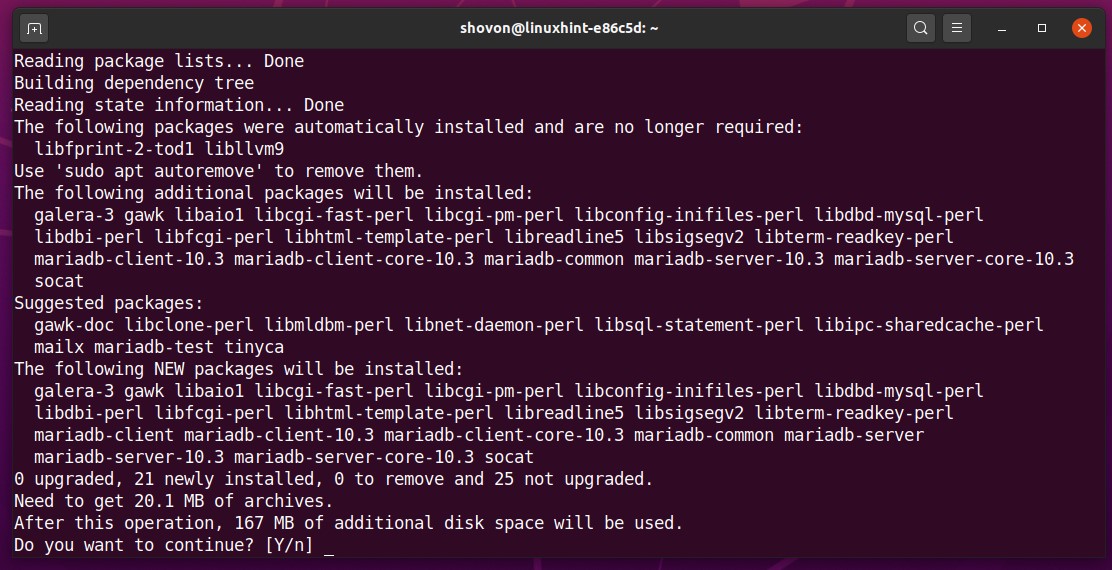
Task: Click the 'Reading package lists... Done' line
Action: 158,61
